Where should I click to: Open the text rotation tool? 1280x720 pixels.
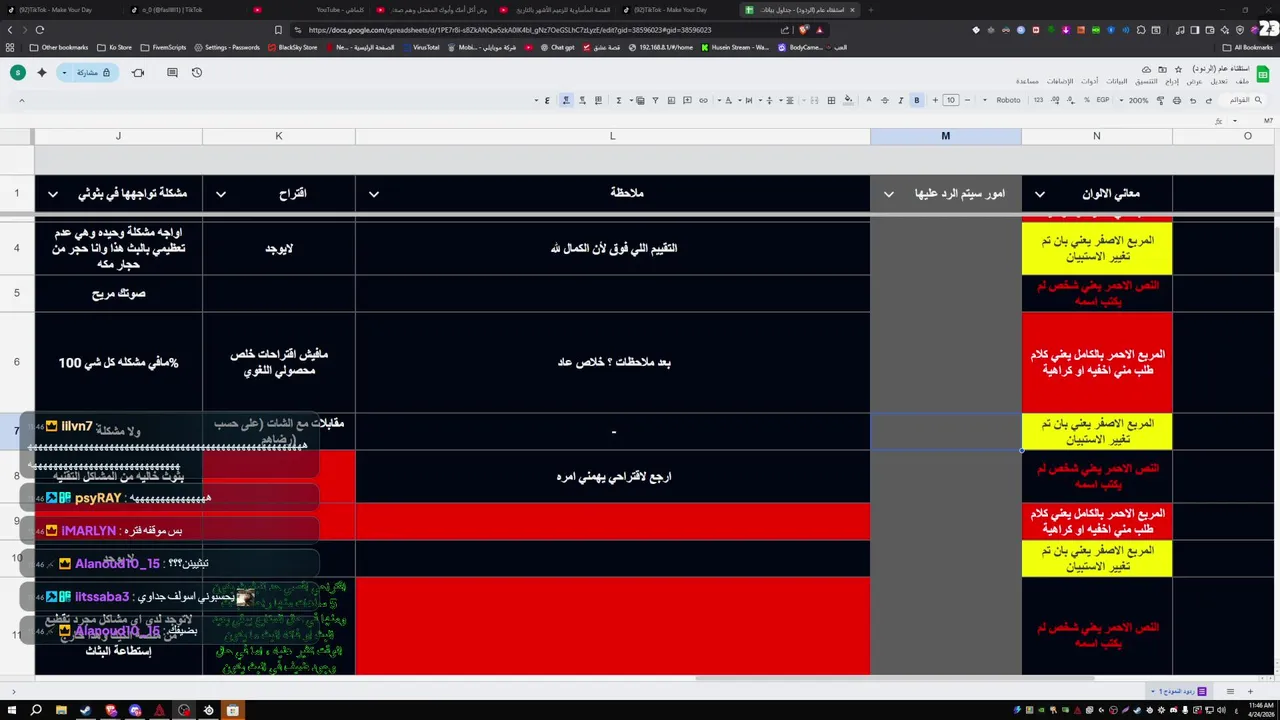[x=729, y=100]
